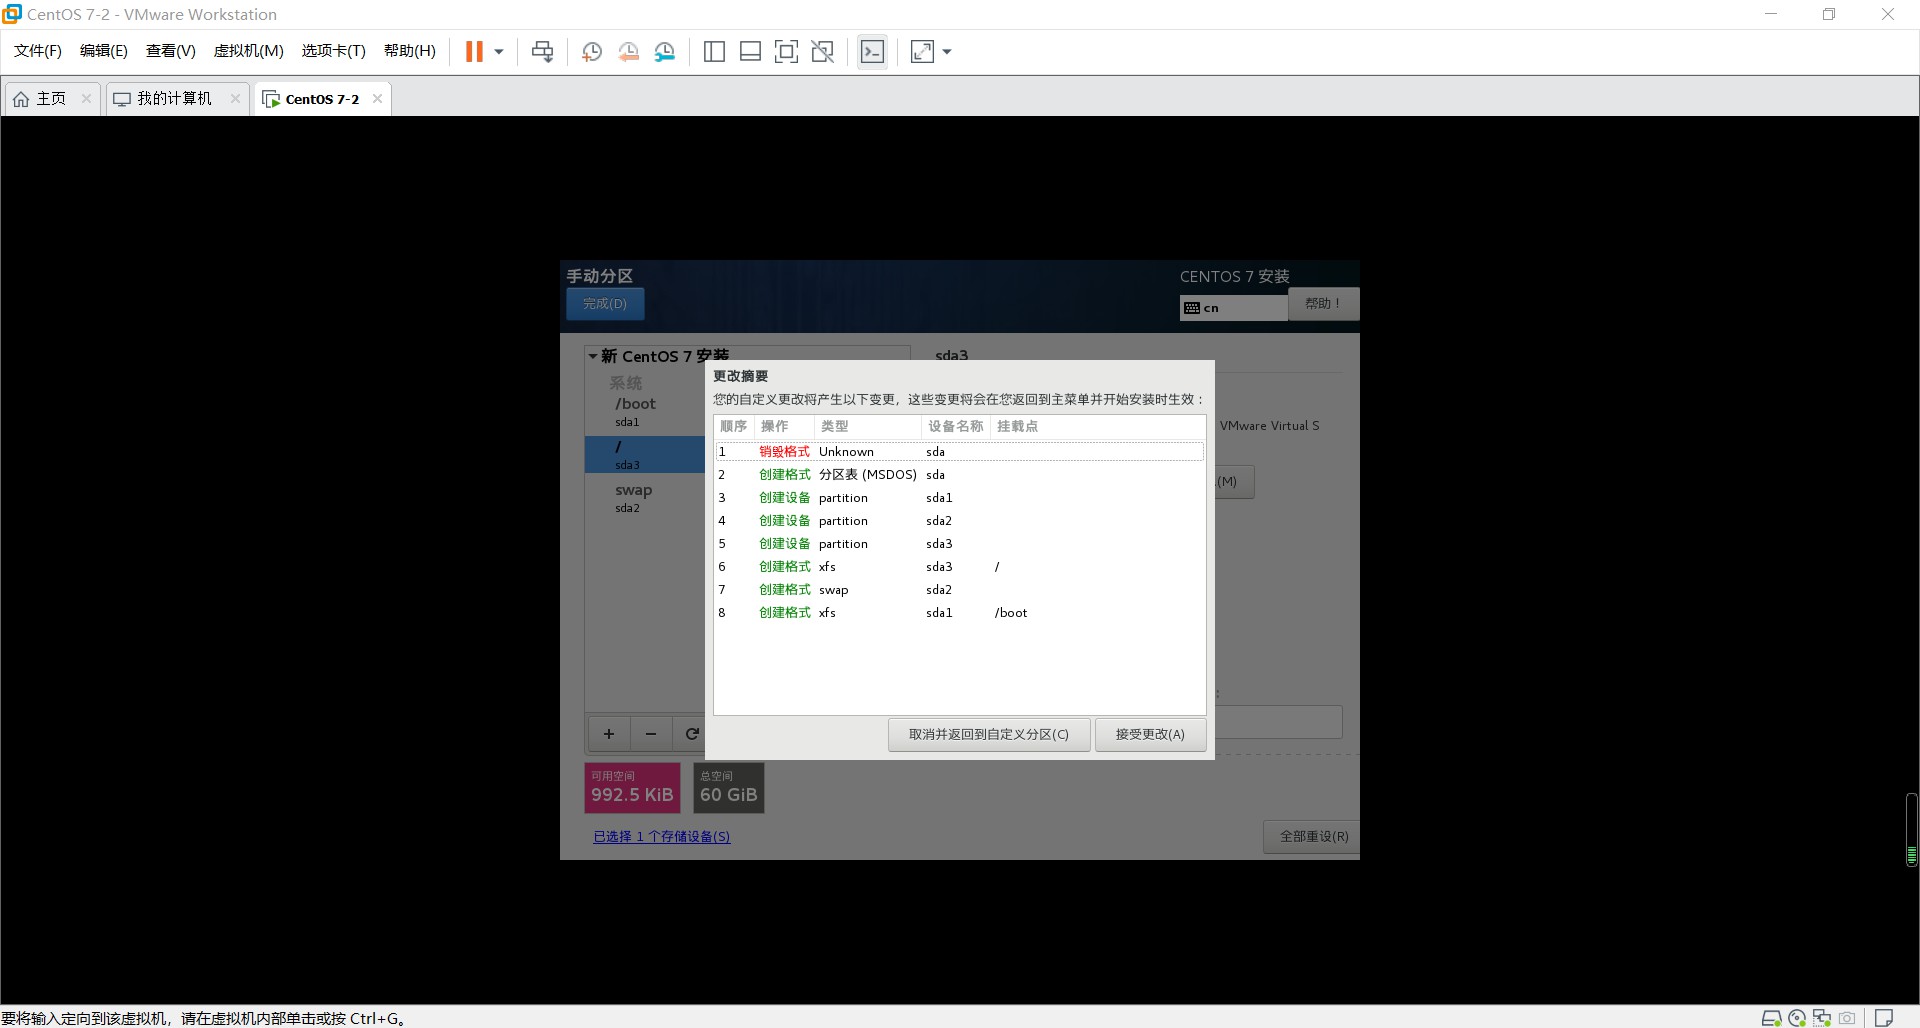Click the camera status icon
The image size is (1920, 1028).
tap(1847, 1018)
